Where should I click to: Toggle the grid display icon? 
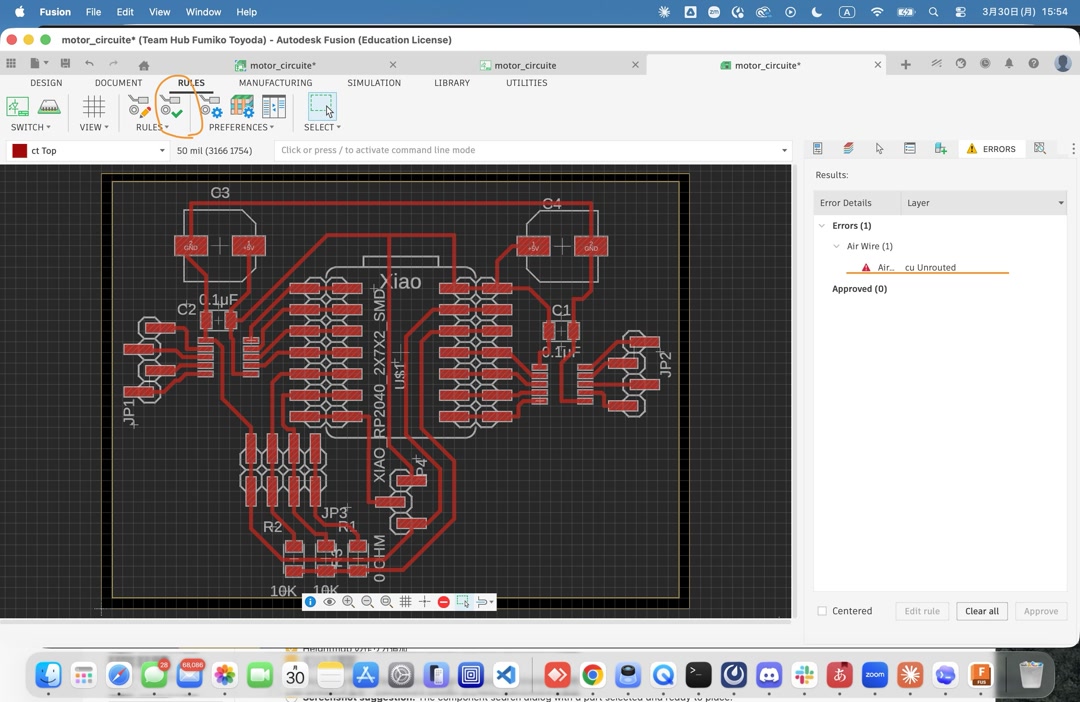tap(405, 601)
